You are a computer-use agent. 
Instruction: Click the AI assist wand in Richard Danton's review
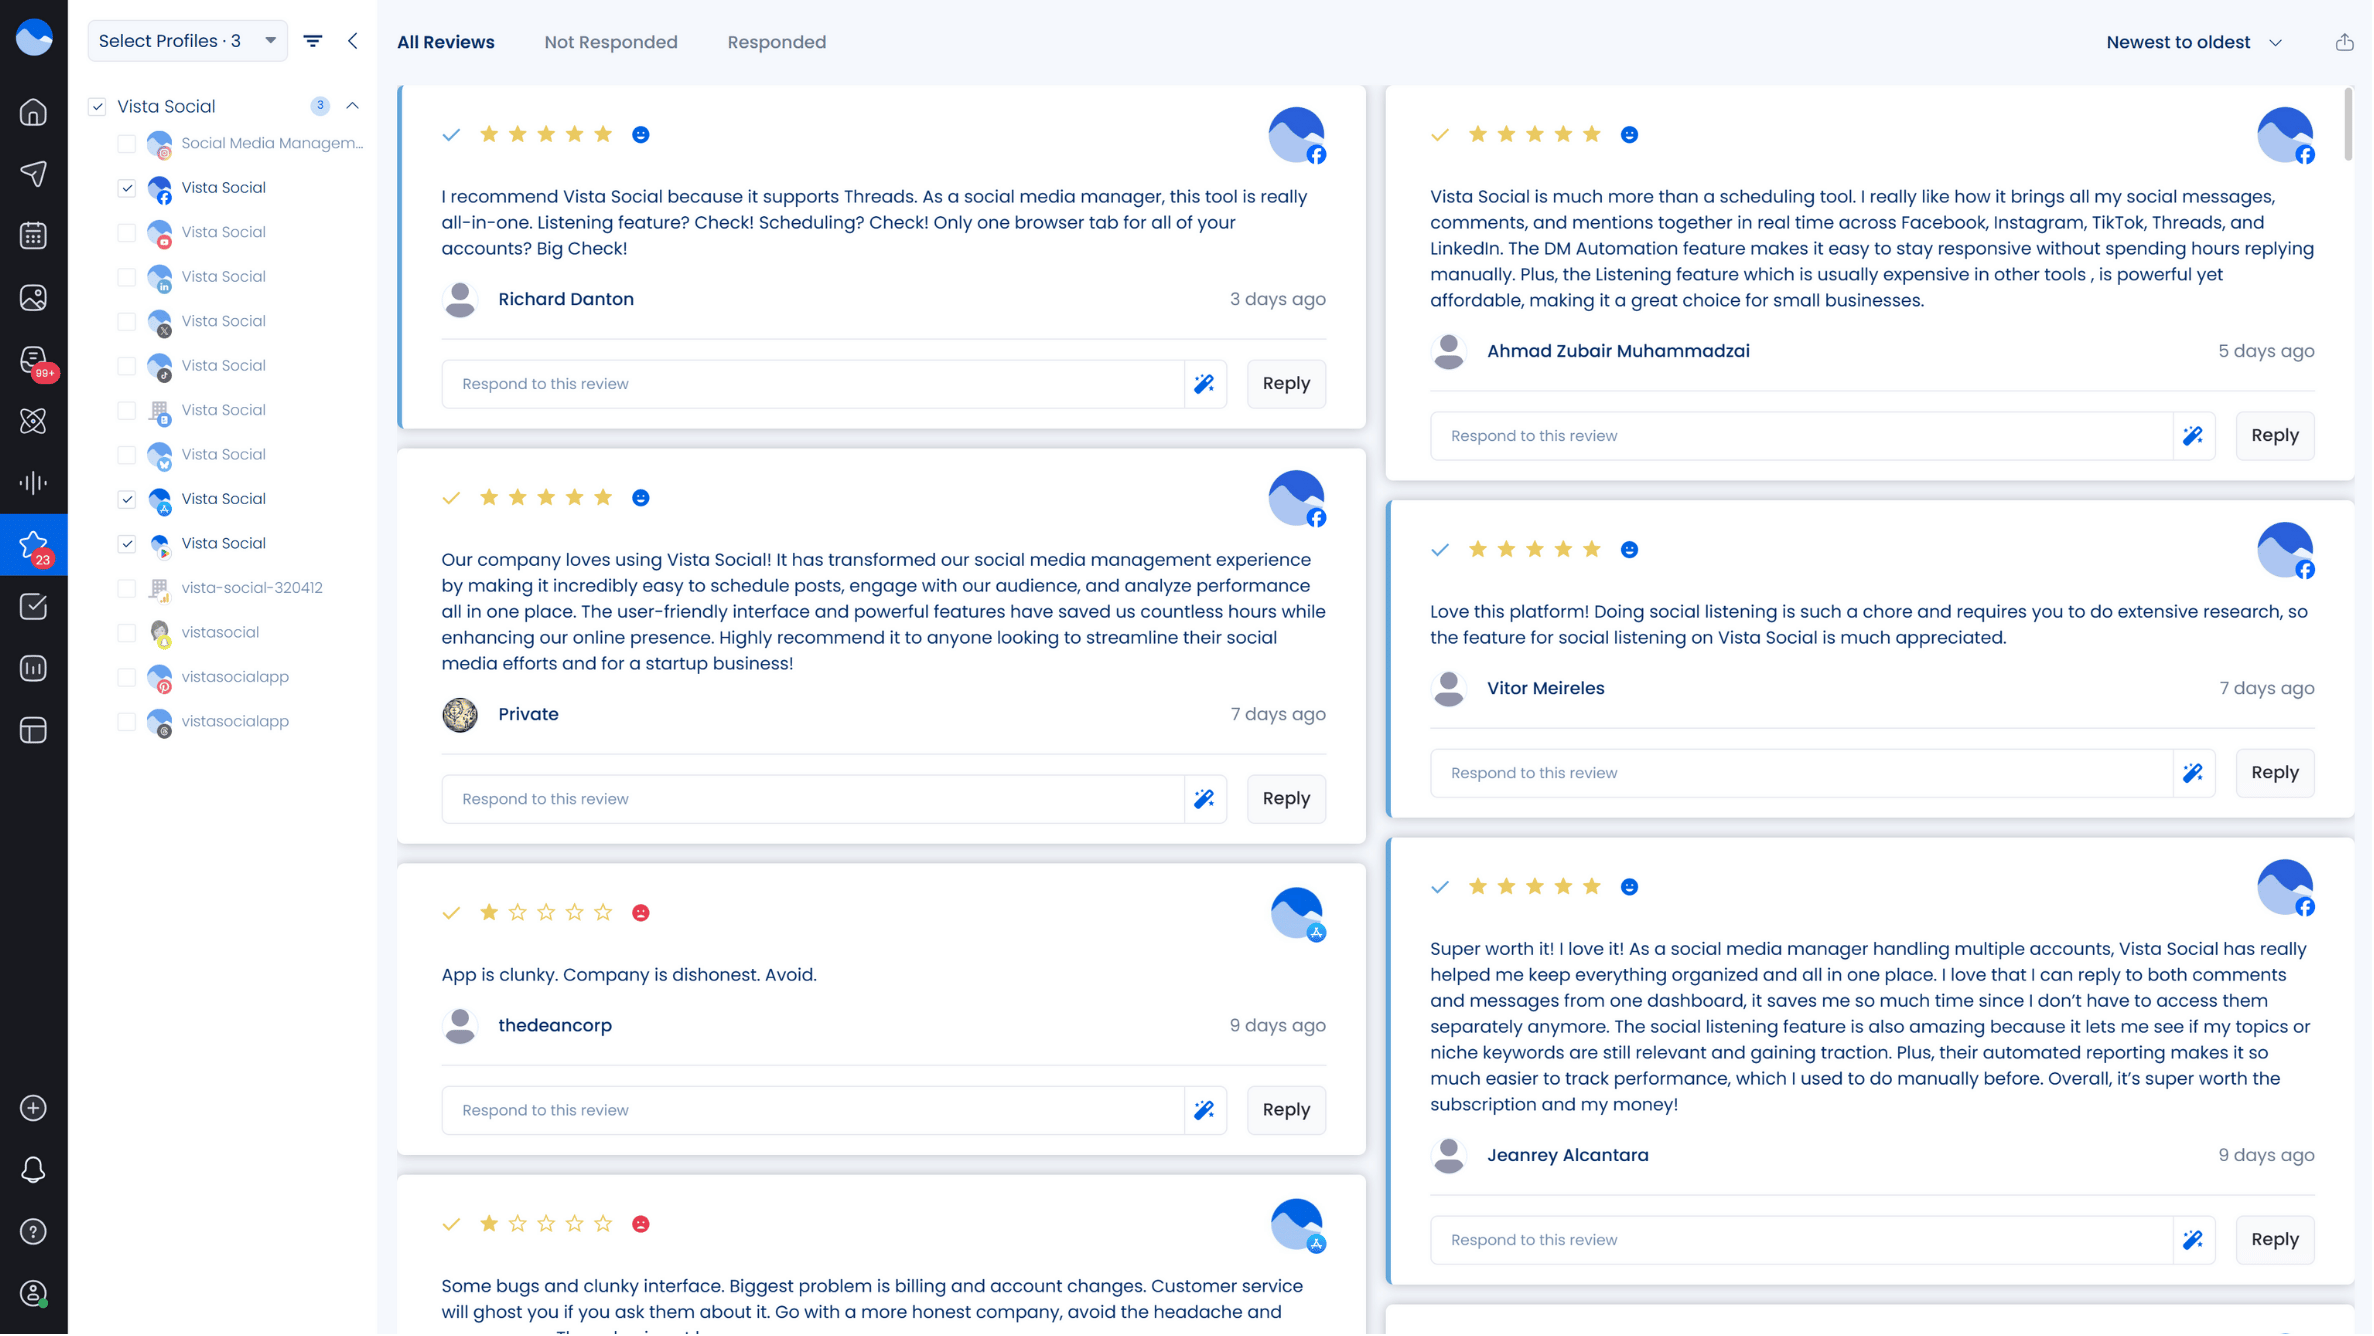coord(1205,384)
